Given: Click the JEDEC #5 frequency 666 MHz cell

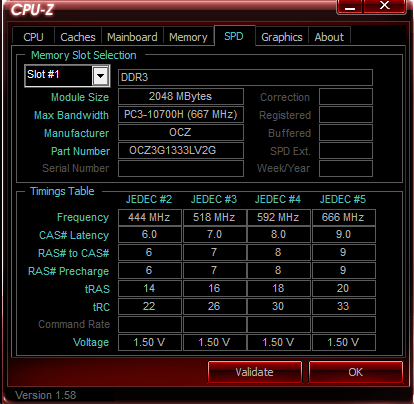Looking at the screenshot, I should click(343, 217).
